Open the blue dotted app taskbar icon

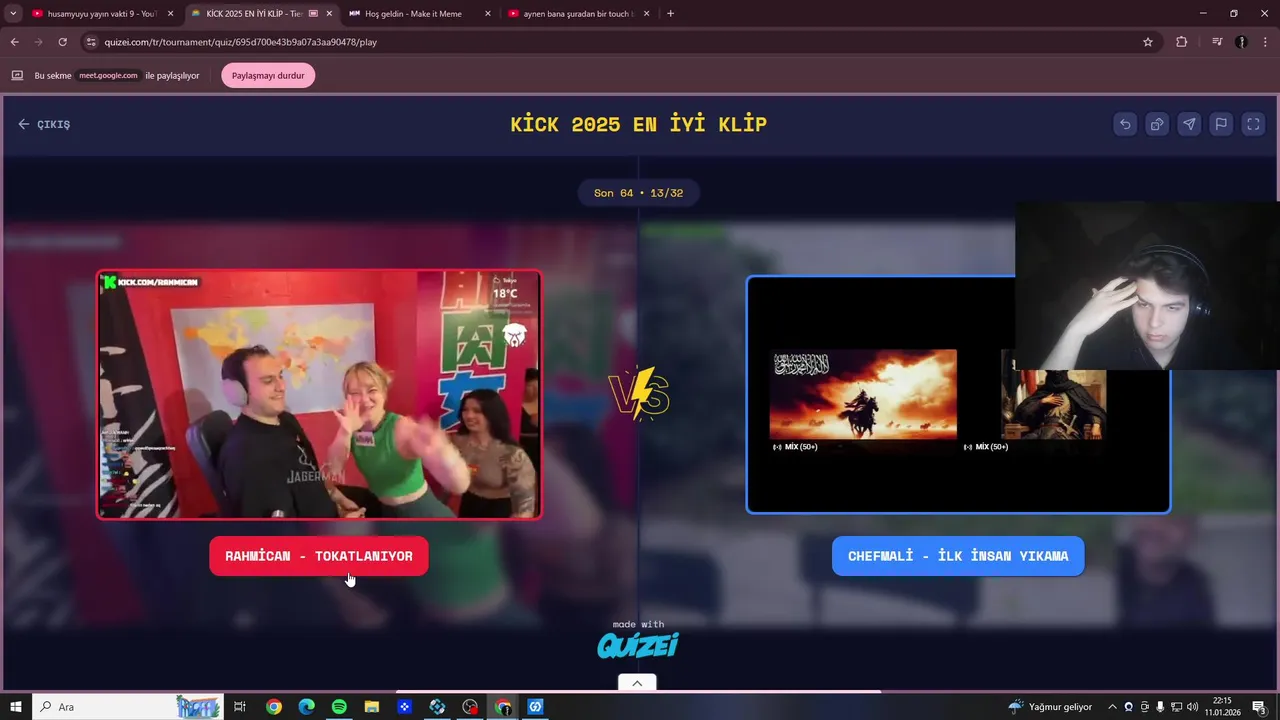coord(405,707)
